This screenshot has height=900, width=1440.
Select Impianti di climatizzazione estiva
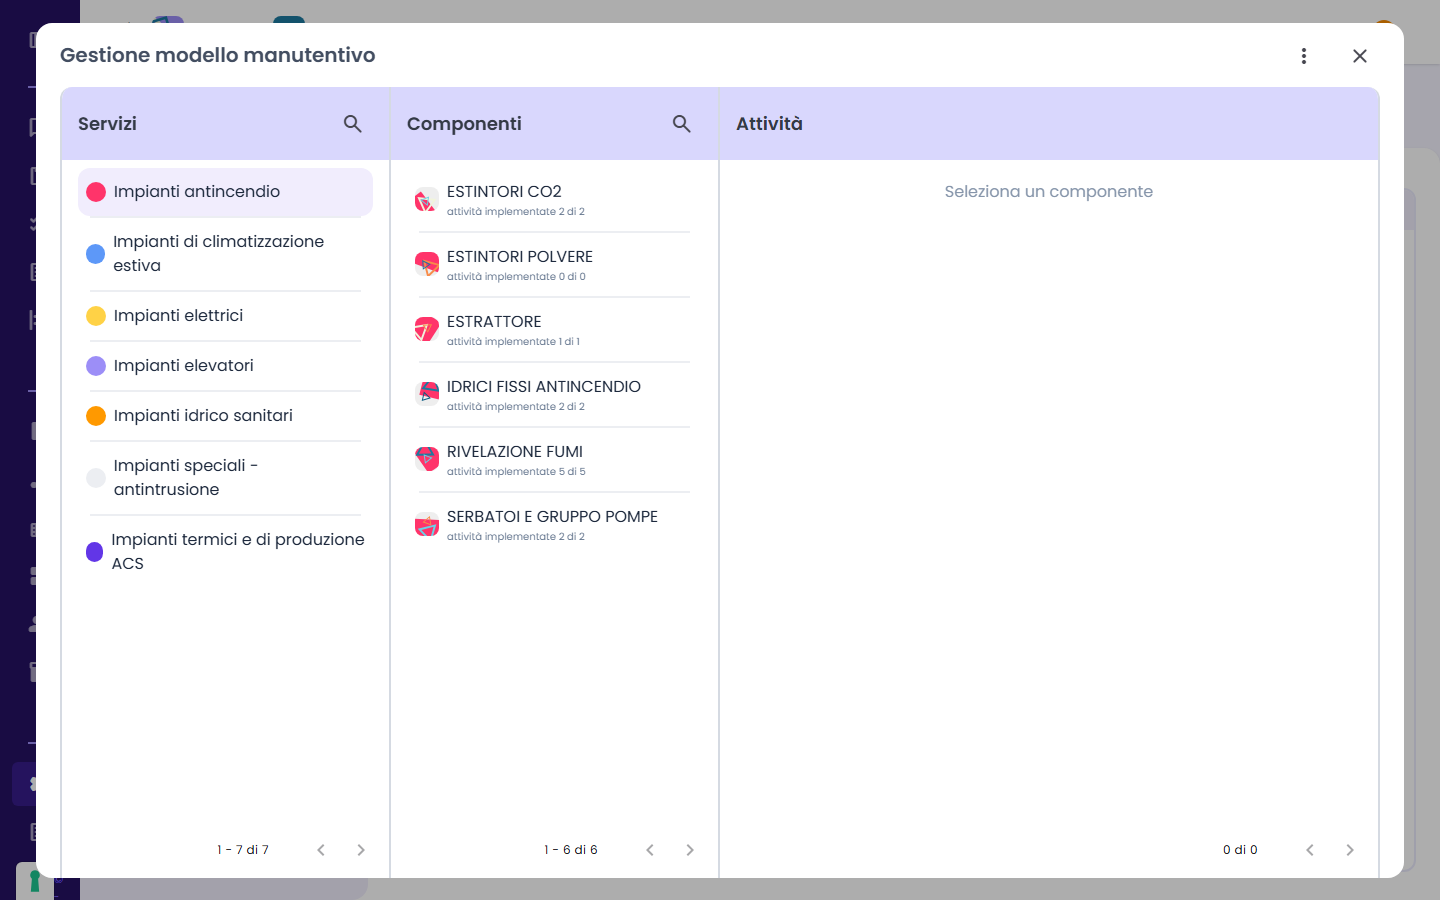pyautogui.click(x=225, y=254)
